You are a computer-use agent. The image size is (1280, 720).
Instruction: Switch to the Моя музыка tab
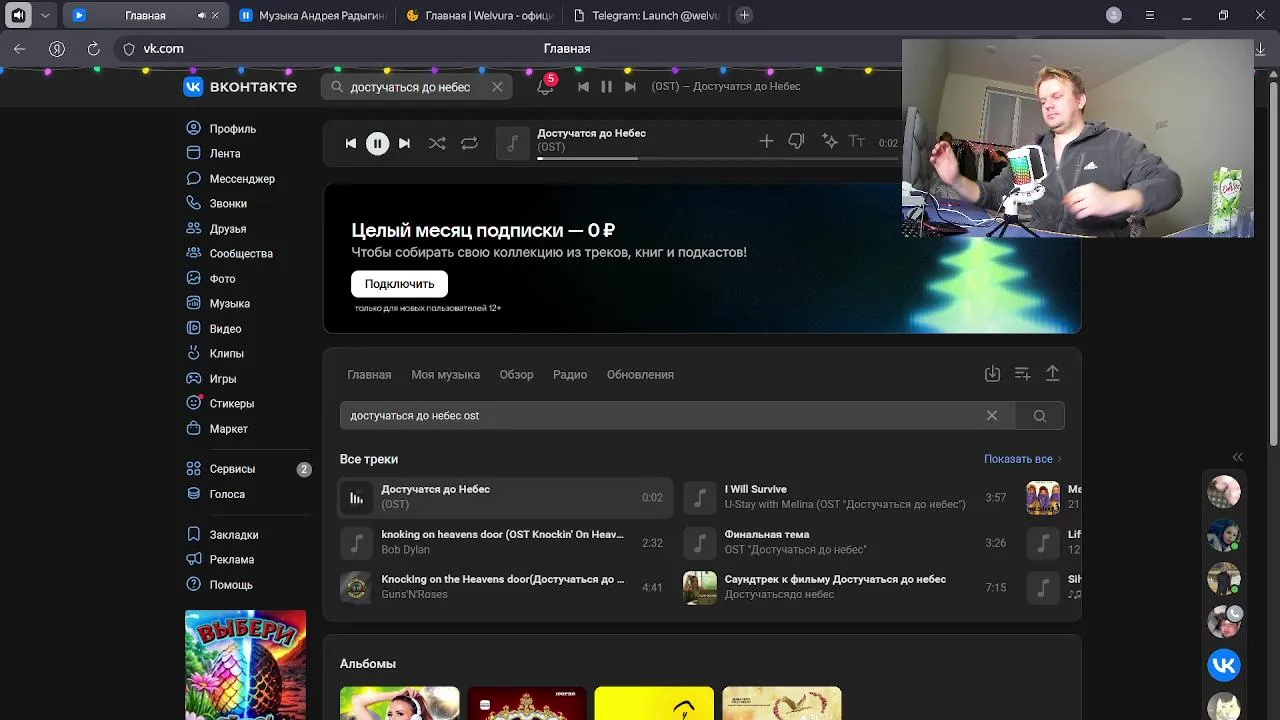click(x=445, y=375)
